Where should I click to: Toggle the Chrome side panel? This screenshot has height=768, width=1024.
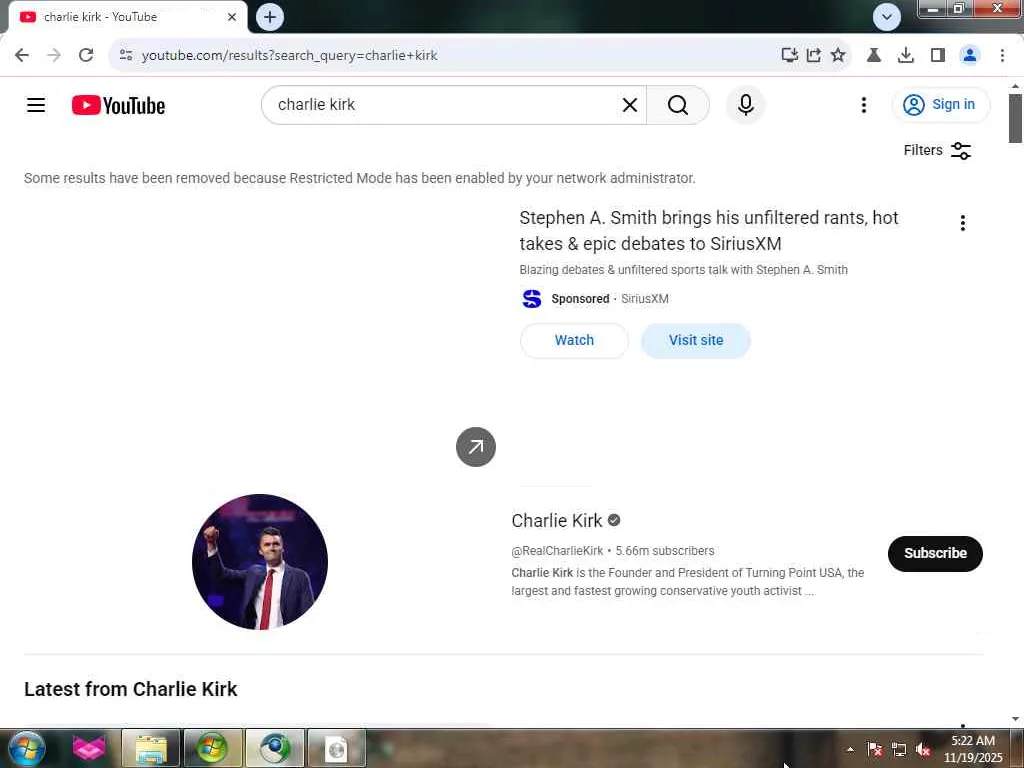[938, 55]
